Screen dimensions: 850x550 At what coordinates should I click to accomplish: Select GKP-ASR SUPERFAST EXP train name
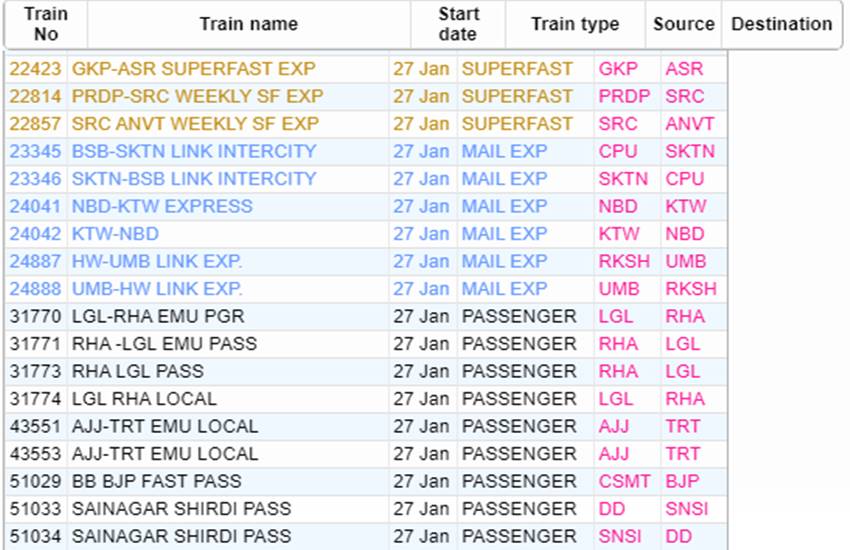[193, 69]
